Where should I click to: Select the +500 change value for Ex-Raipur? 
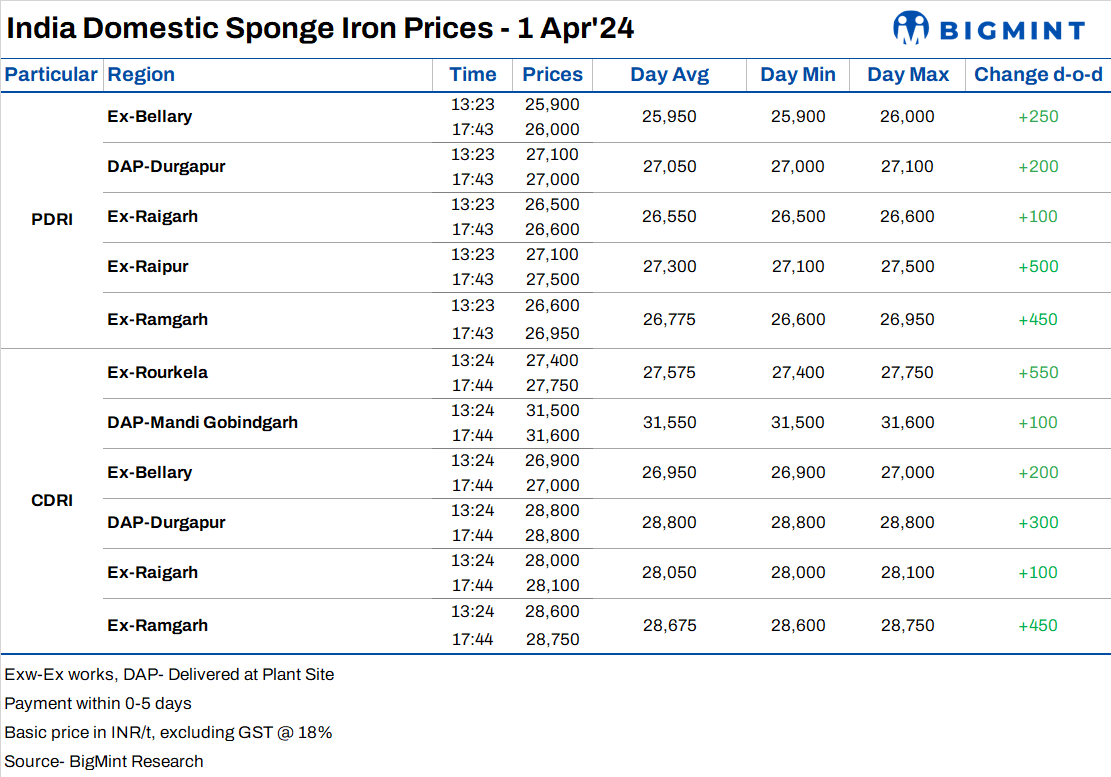(x=1038, y=267)
